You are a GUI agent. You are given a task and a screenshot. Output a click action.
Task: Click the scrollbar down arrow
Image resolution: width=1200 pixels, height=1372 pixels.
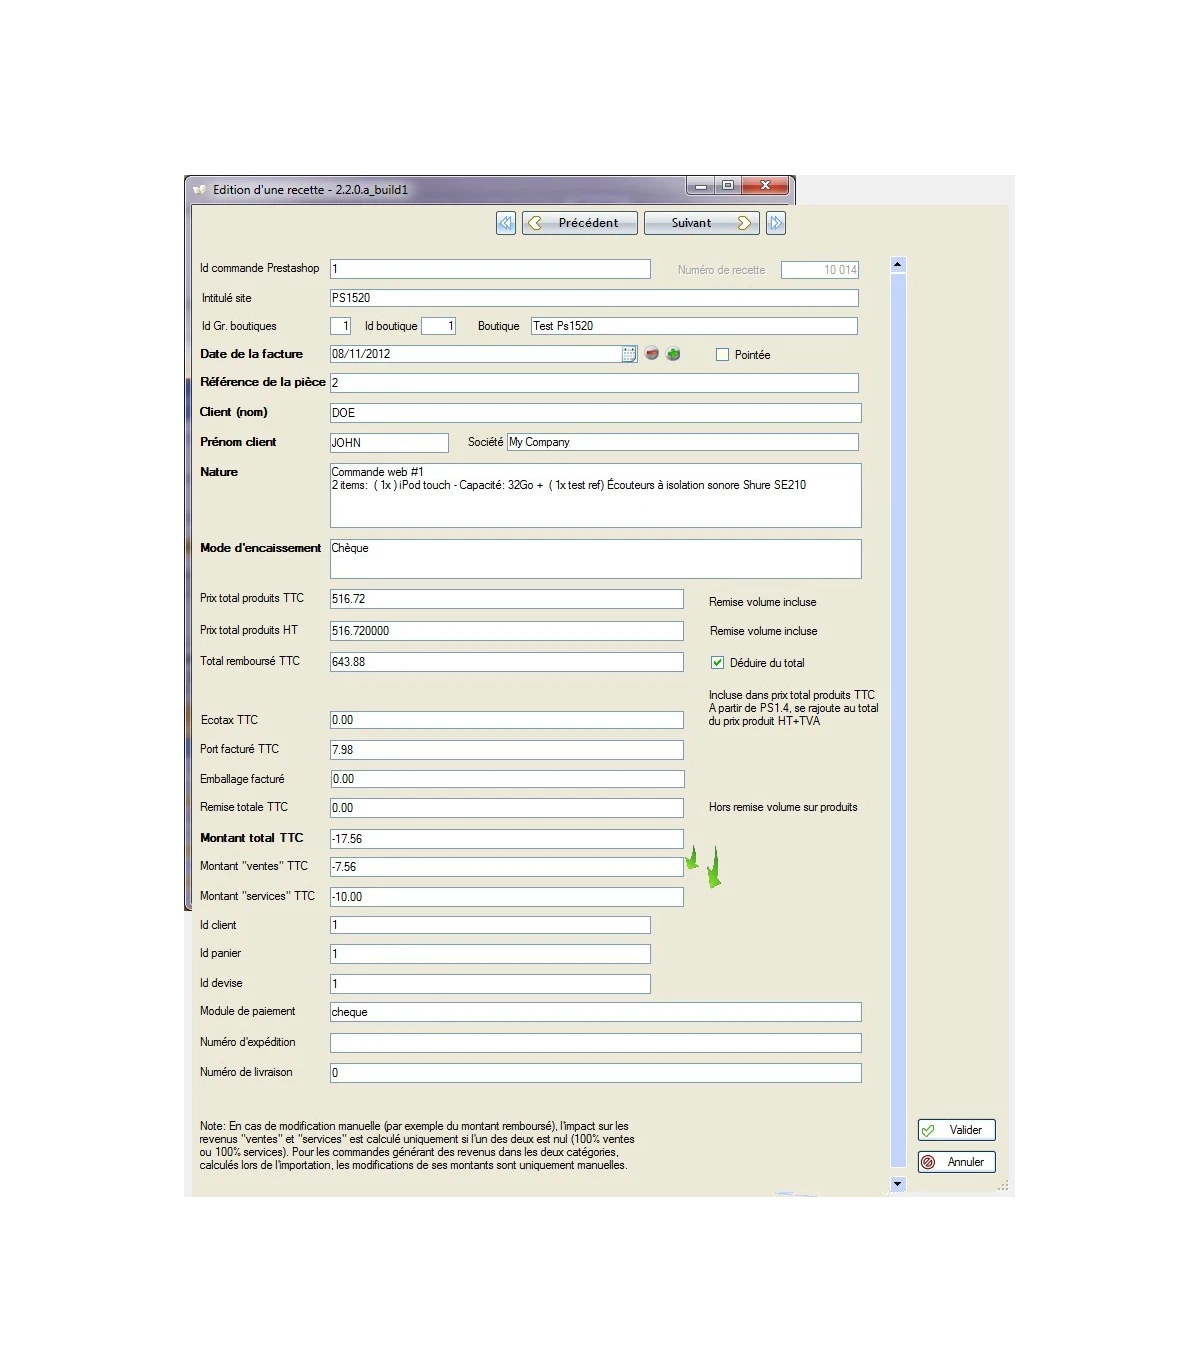click(898, 1184)
